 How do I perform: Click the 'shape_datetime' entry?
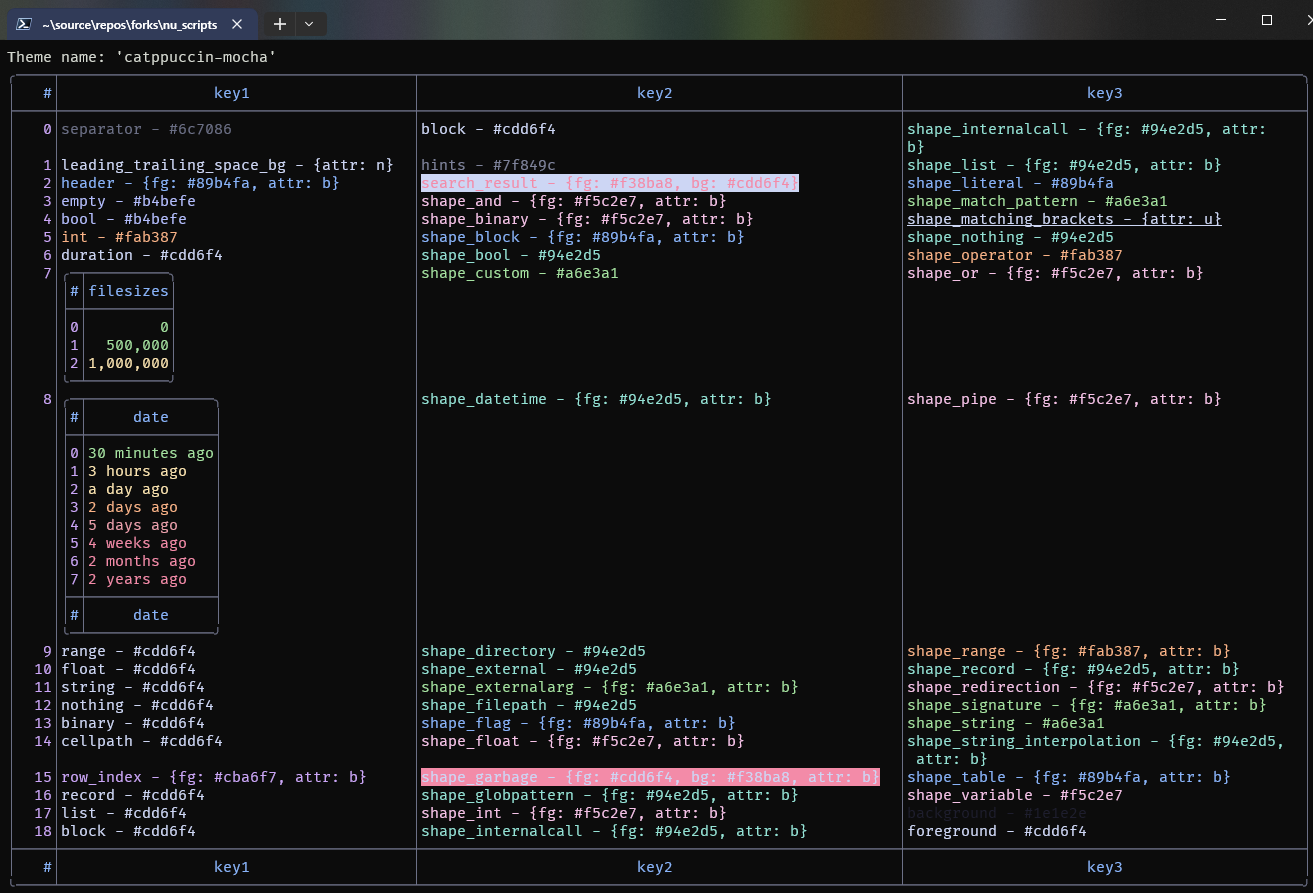(596, 399)
